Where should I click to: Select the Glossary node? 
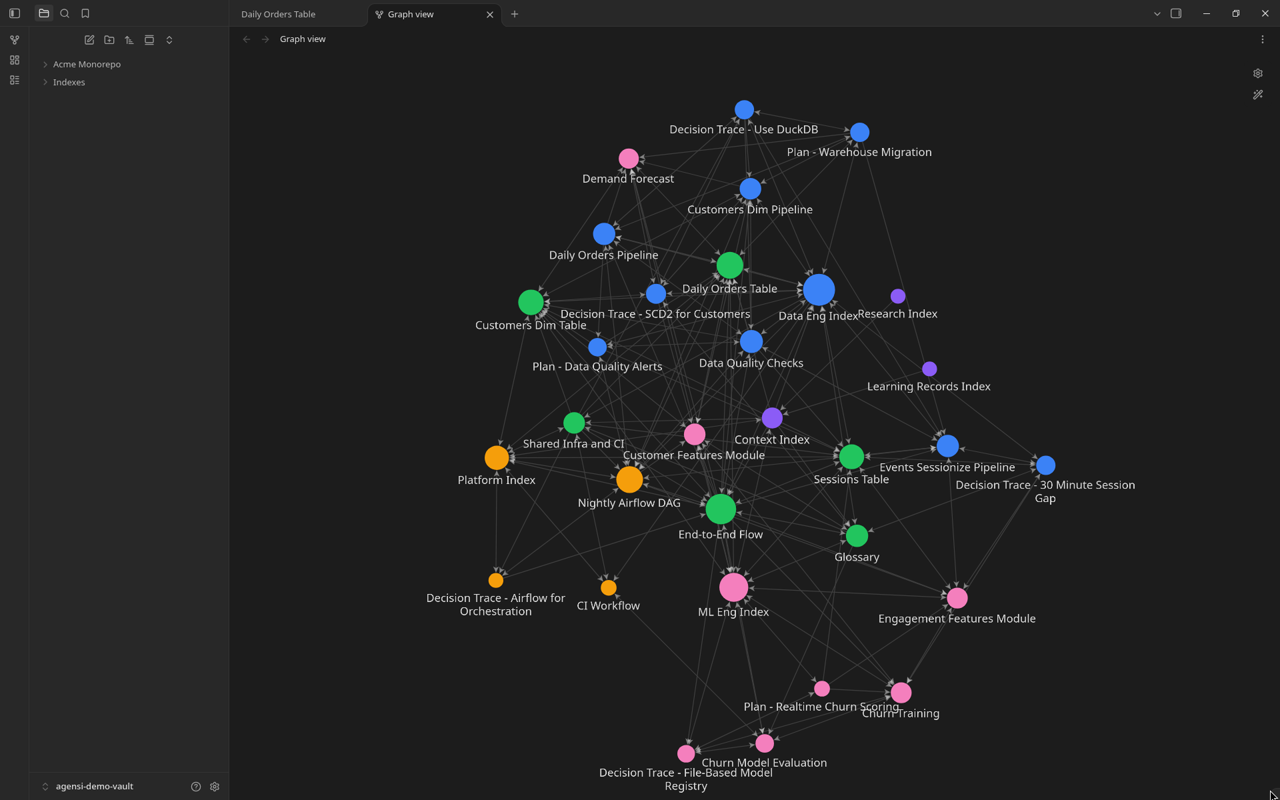click(x=857, y=535)
